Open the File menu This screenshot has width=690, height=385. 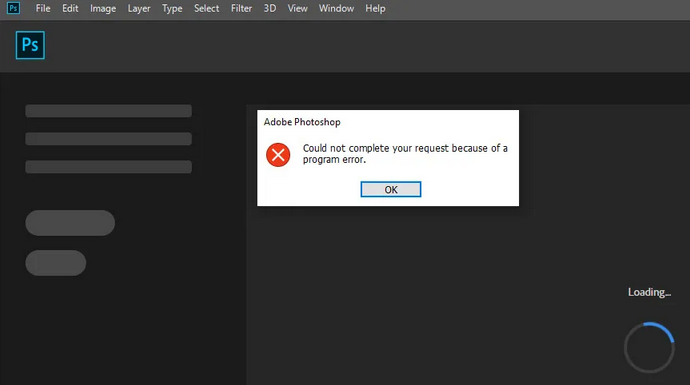pos(43,8)
